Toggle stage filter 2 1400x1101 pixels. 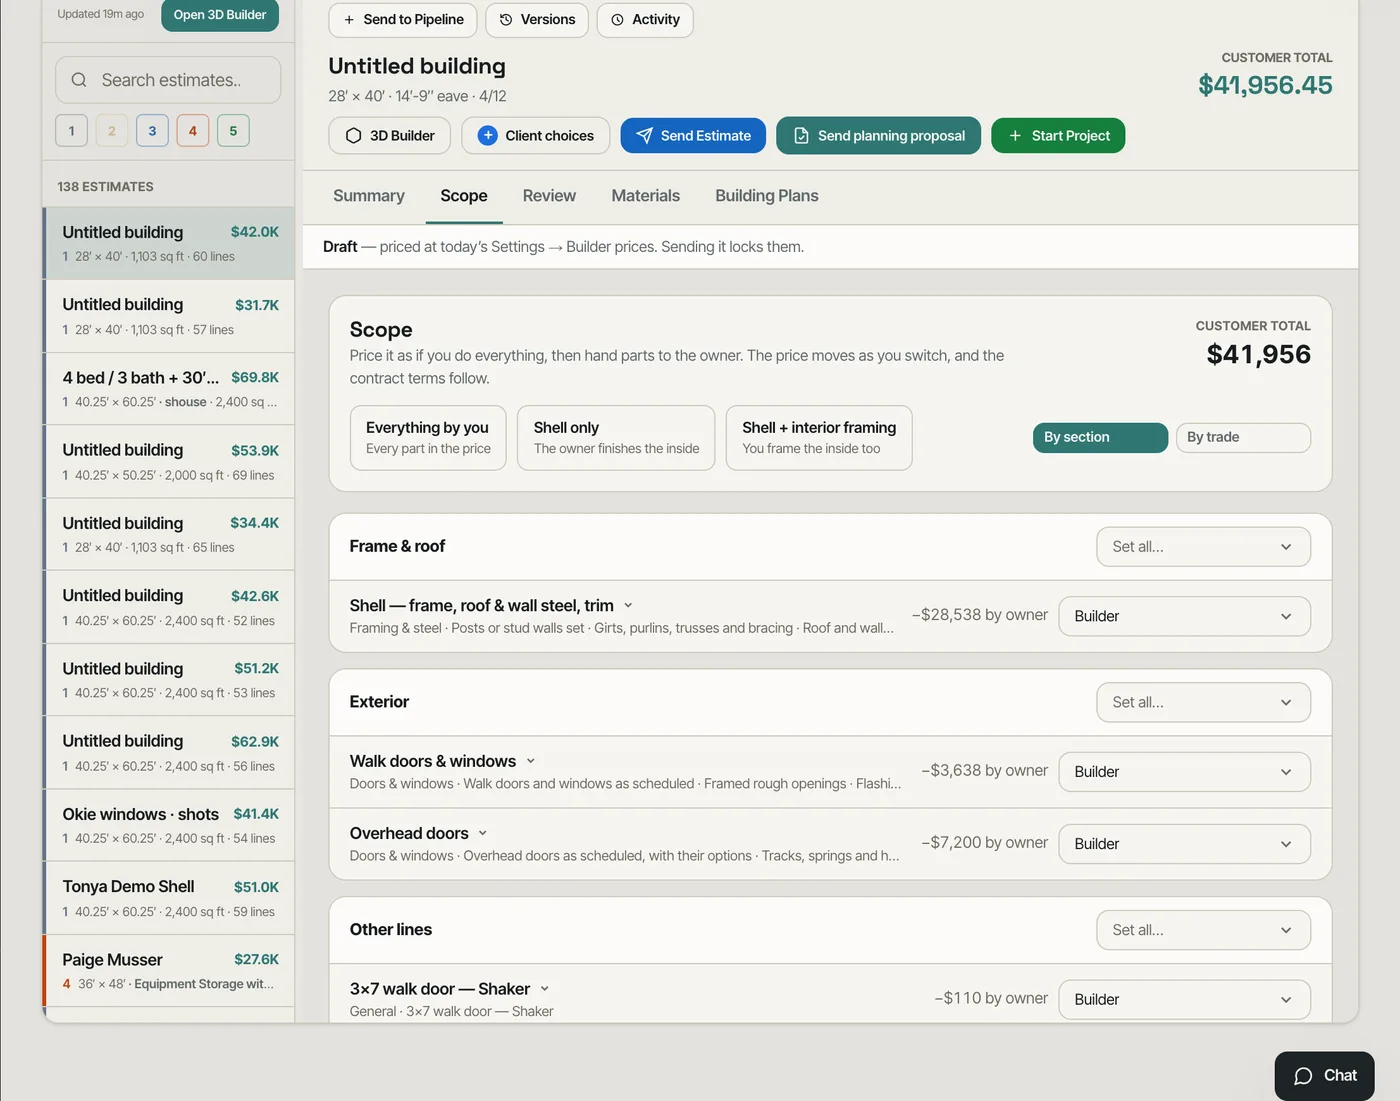[112, 131]
